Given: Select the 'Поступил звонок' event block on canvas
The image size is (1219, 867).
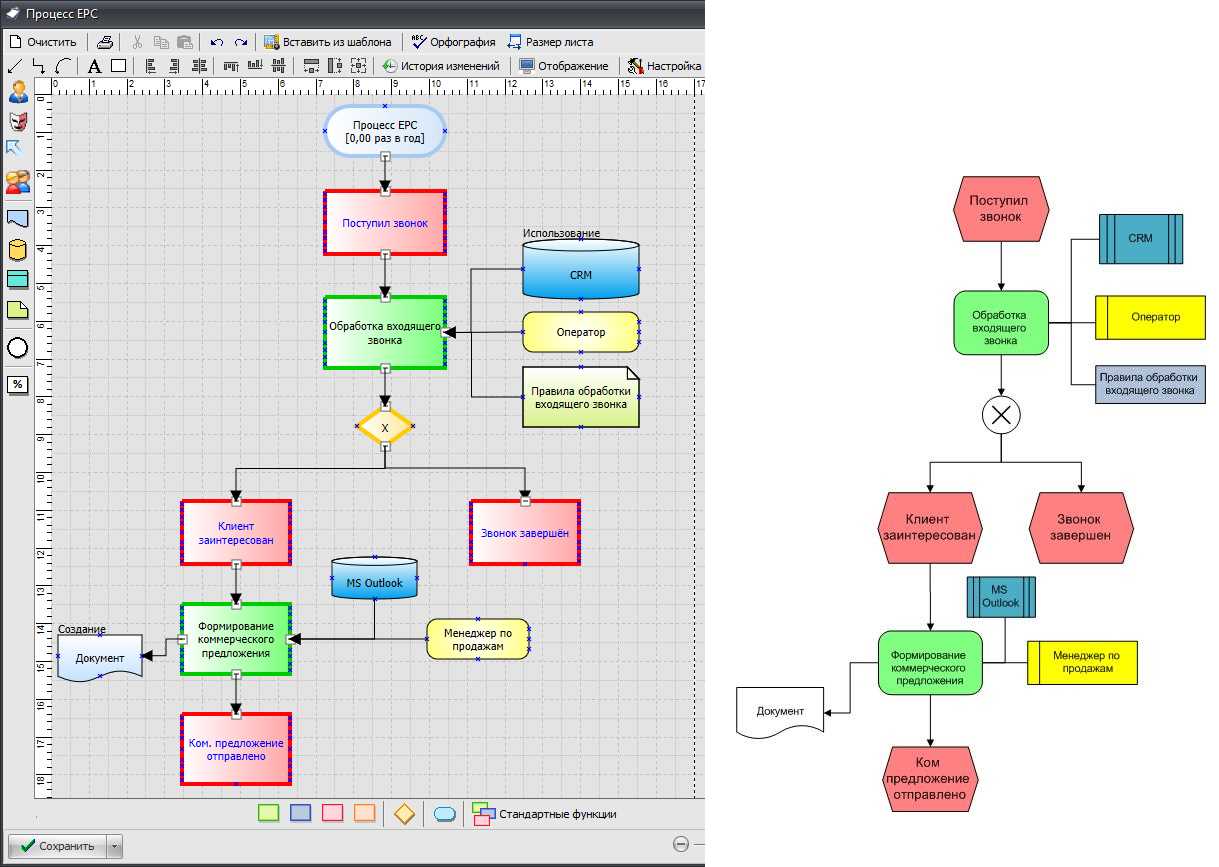Looking at the screenshot, I should [385, 223].
